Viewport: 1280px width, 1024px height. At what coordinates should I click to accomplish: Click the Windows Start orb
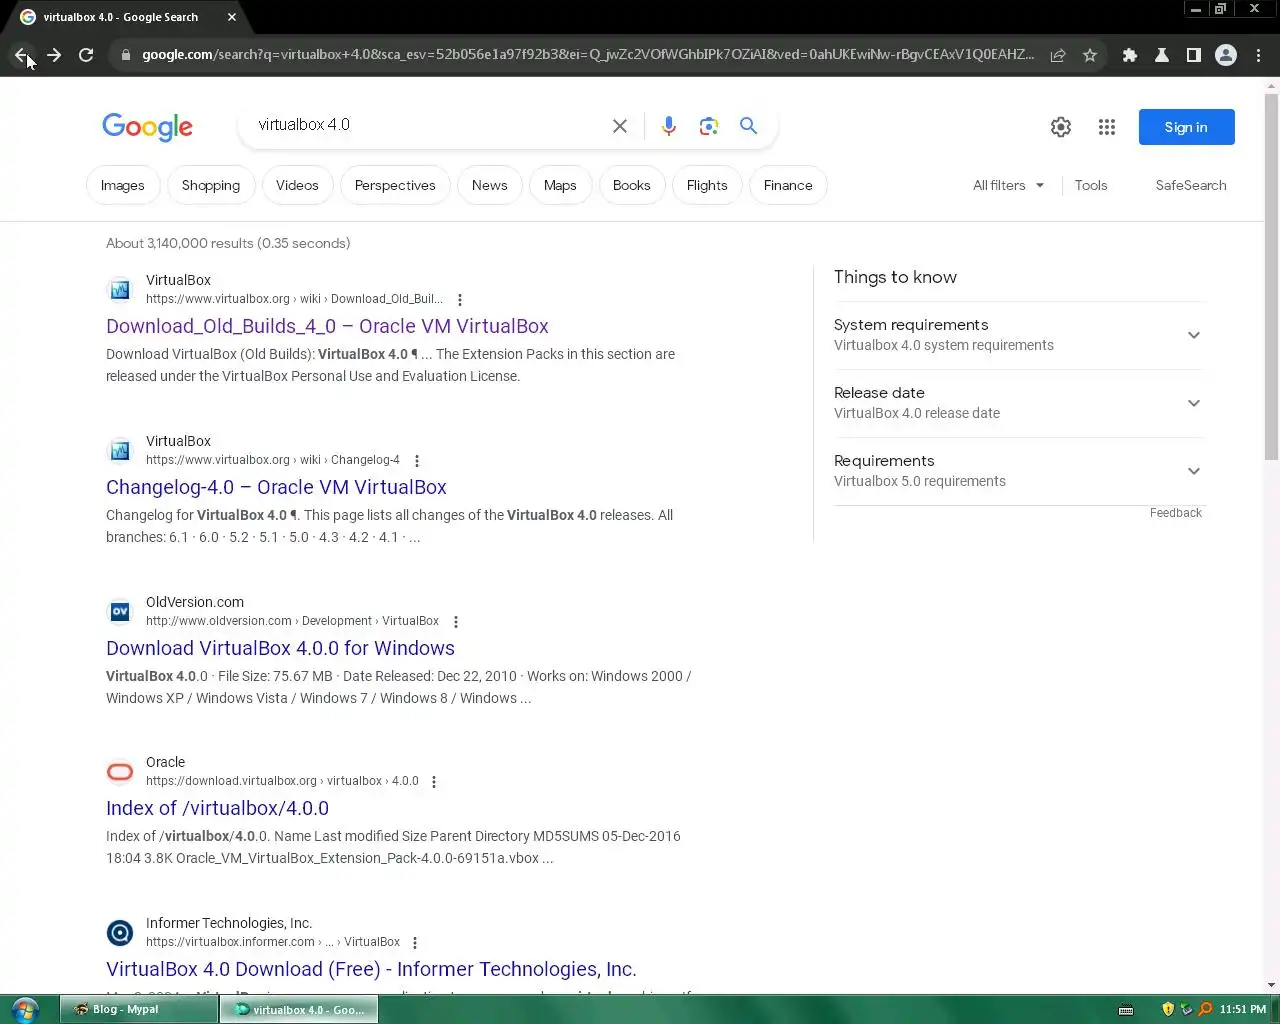[x=25, y=1009]
